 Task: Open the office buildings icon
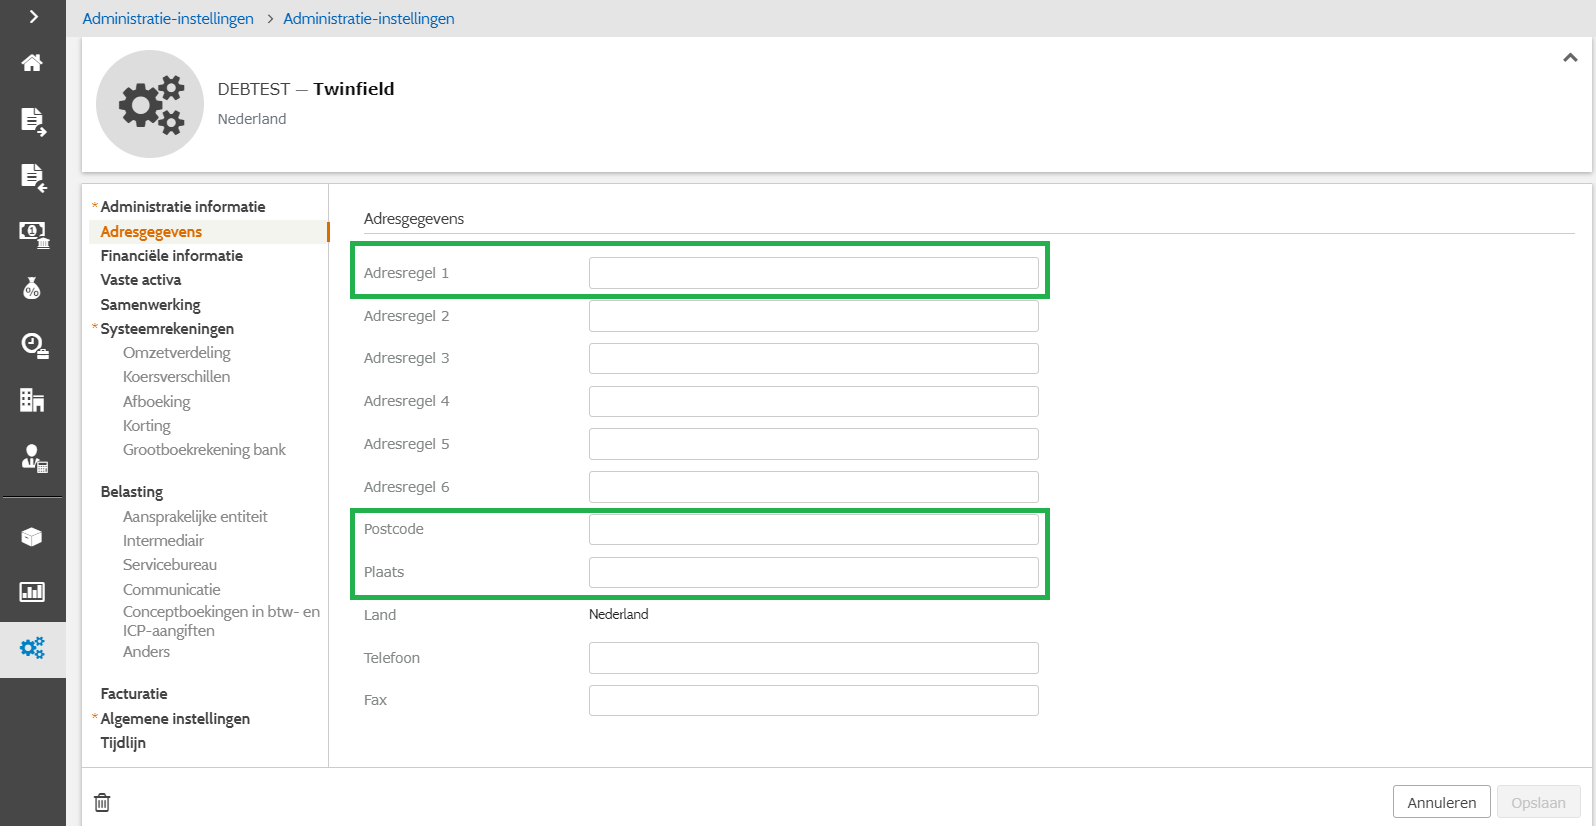[32, 401]
